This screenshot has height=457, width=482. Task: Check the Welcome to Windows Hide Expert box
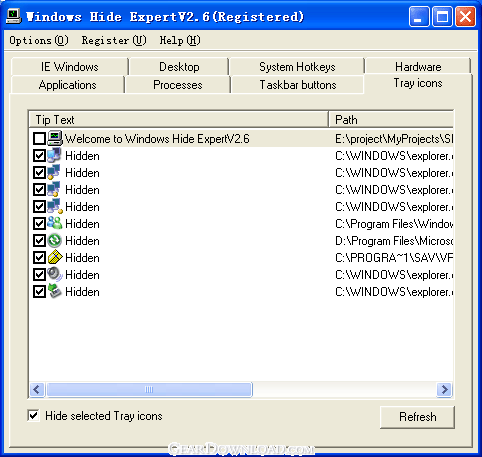(39, 138)
